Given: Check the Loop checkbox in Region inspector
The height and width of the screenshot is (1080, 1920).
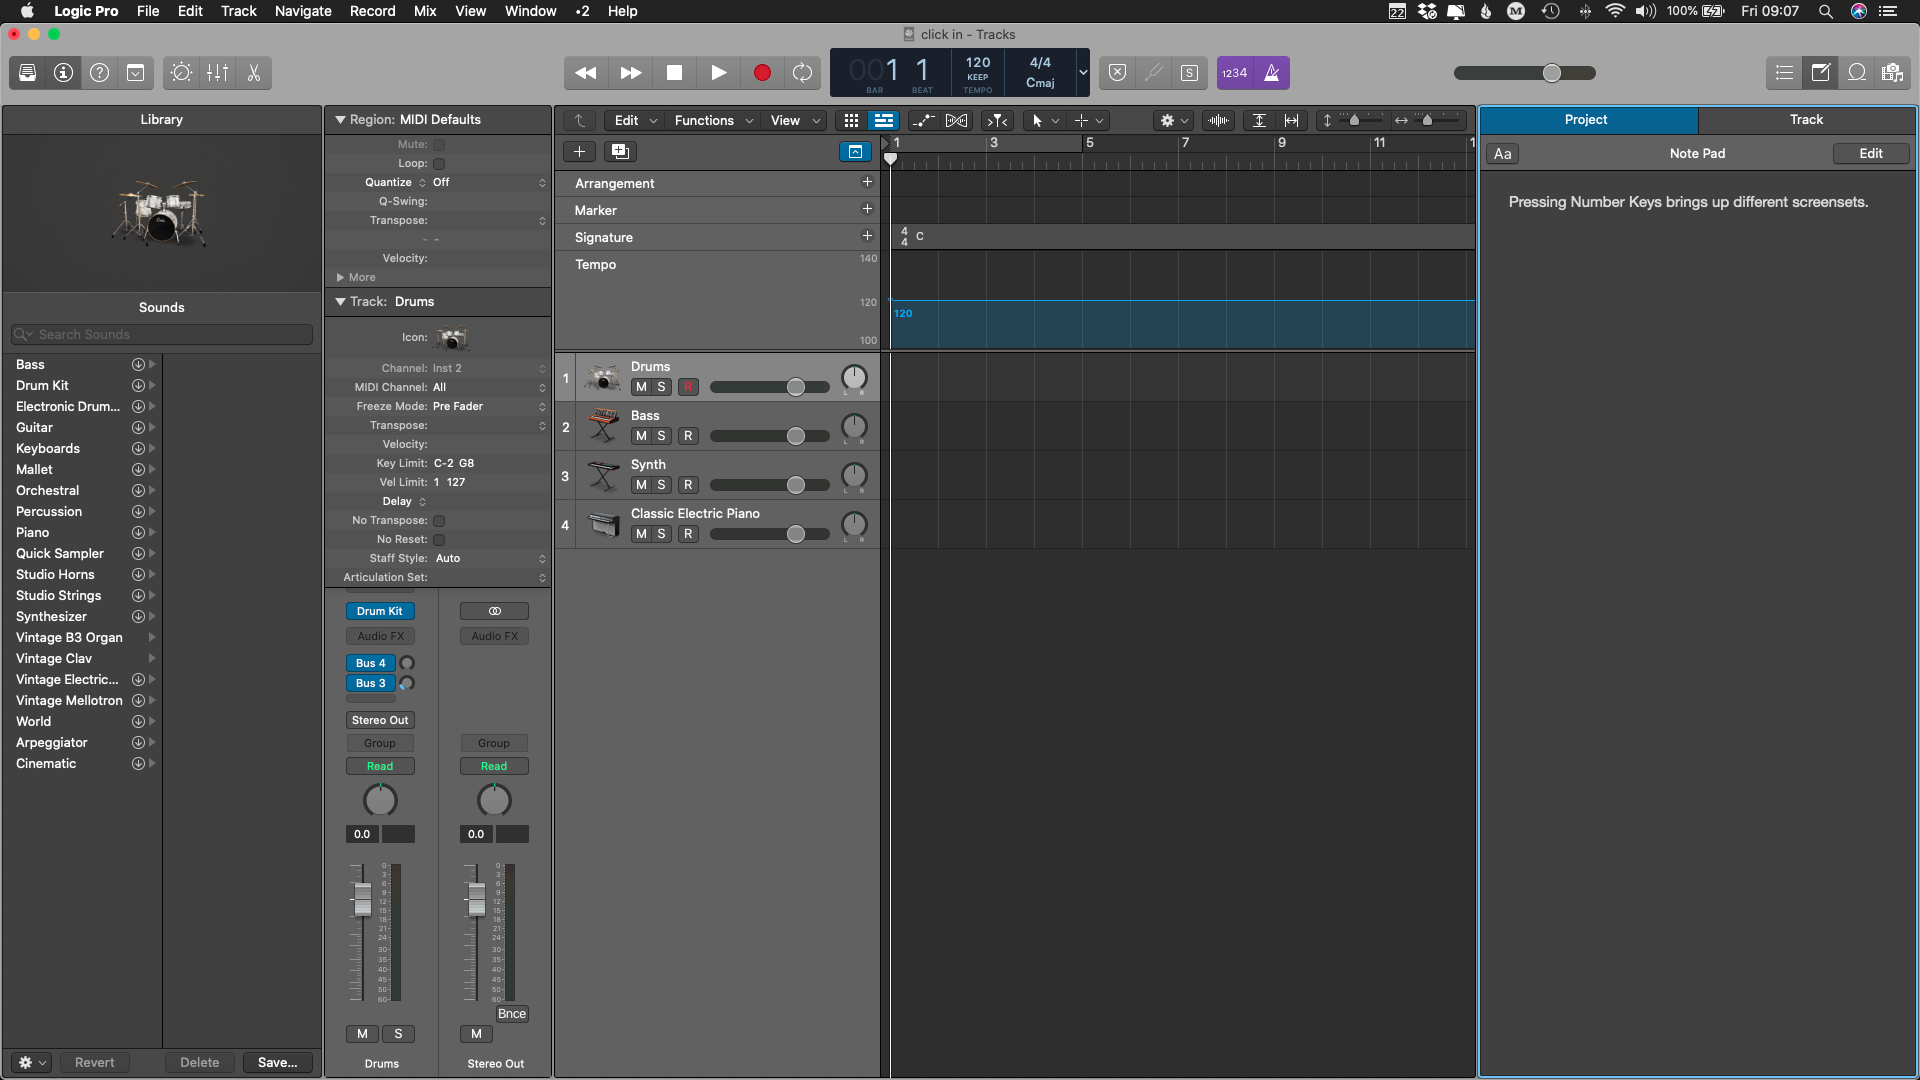Looking at the screenshot, I should pos(439,164).
